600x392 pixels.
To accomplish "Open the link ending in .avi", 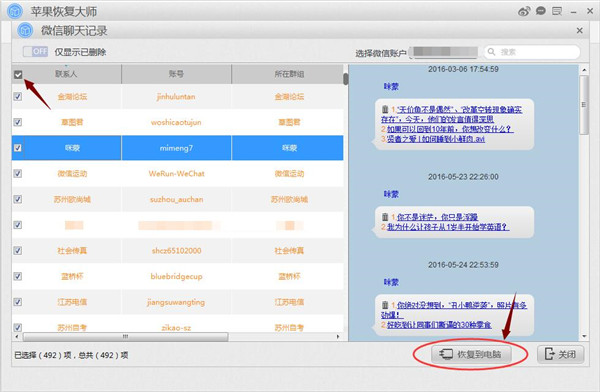I will point(436,139).
